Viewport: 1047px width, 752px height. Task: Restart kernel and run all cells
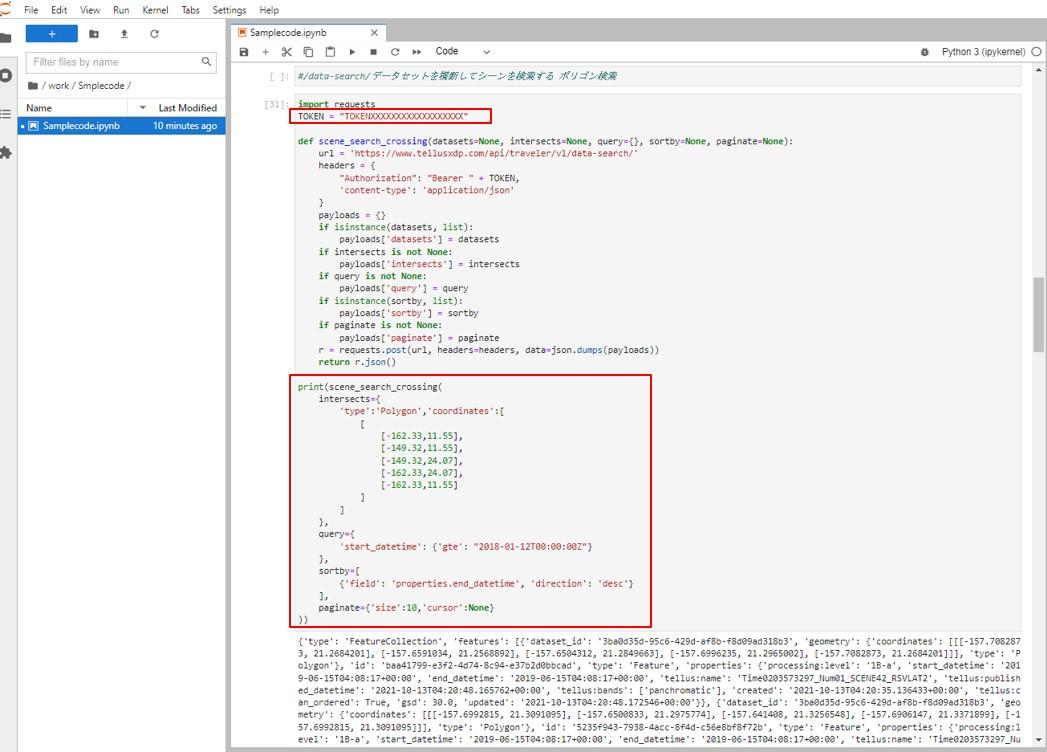click(x=417, y=51)
